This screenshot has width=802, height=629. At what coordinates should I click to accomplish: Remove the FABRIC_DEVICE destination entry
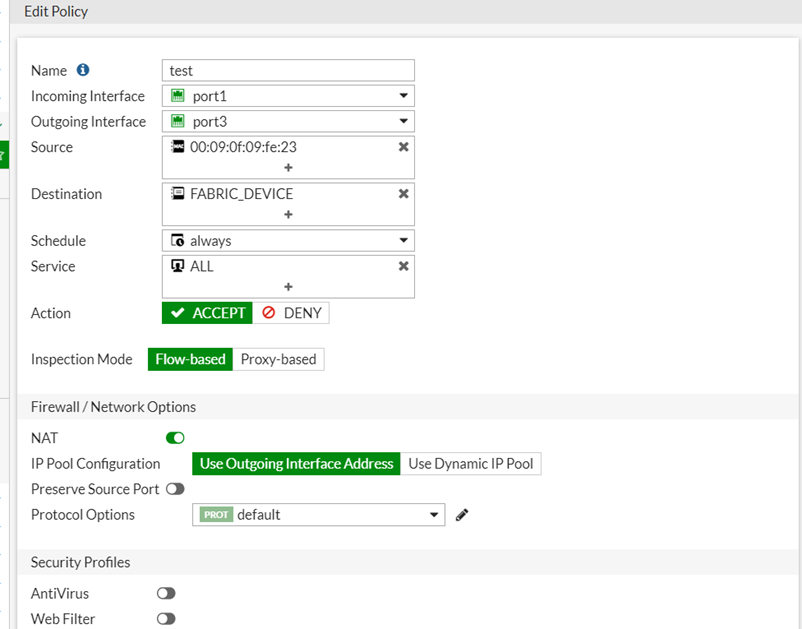[x=403, y=194]
